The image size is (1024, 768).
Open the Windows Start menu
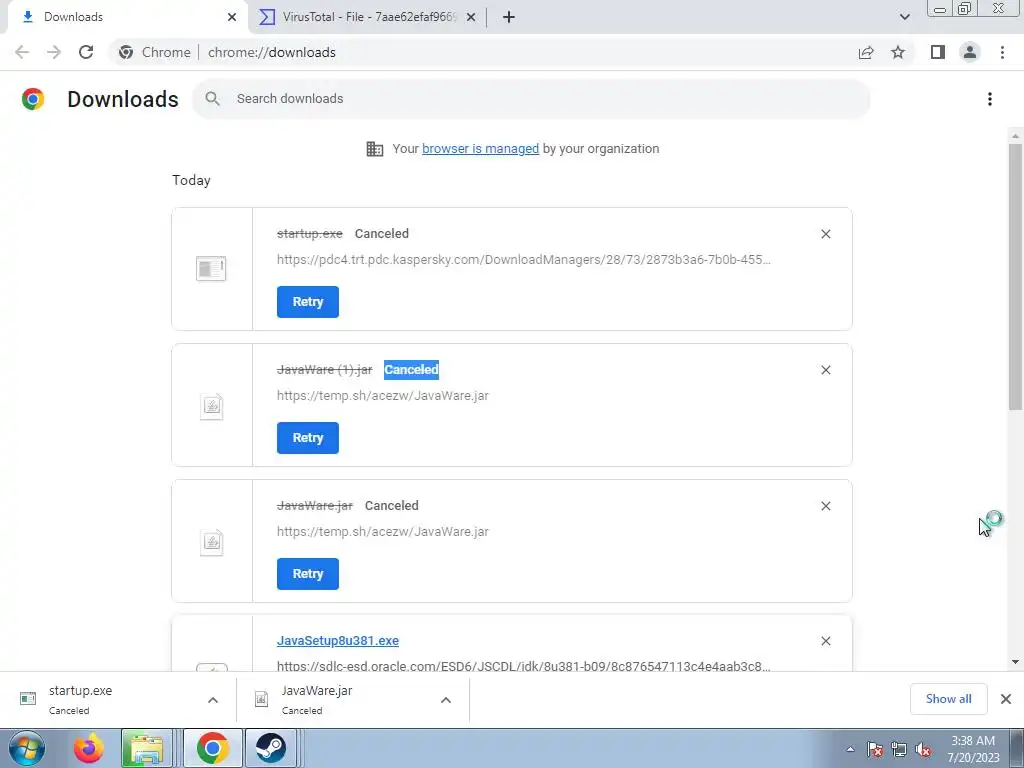click(27, 748)
